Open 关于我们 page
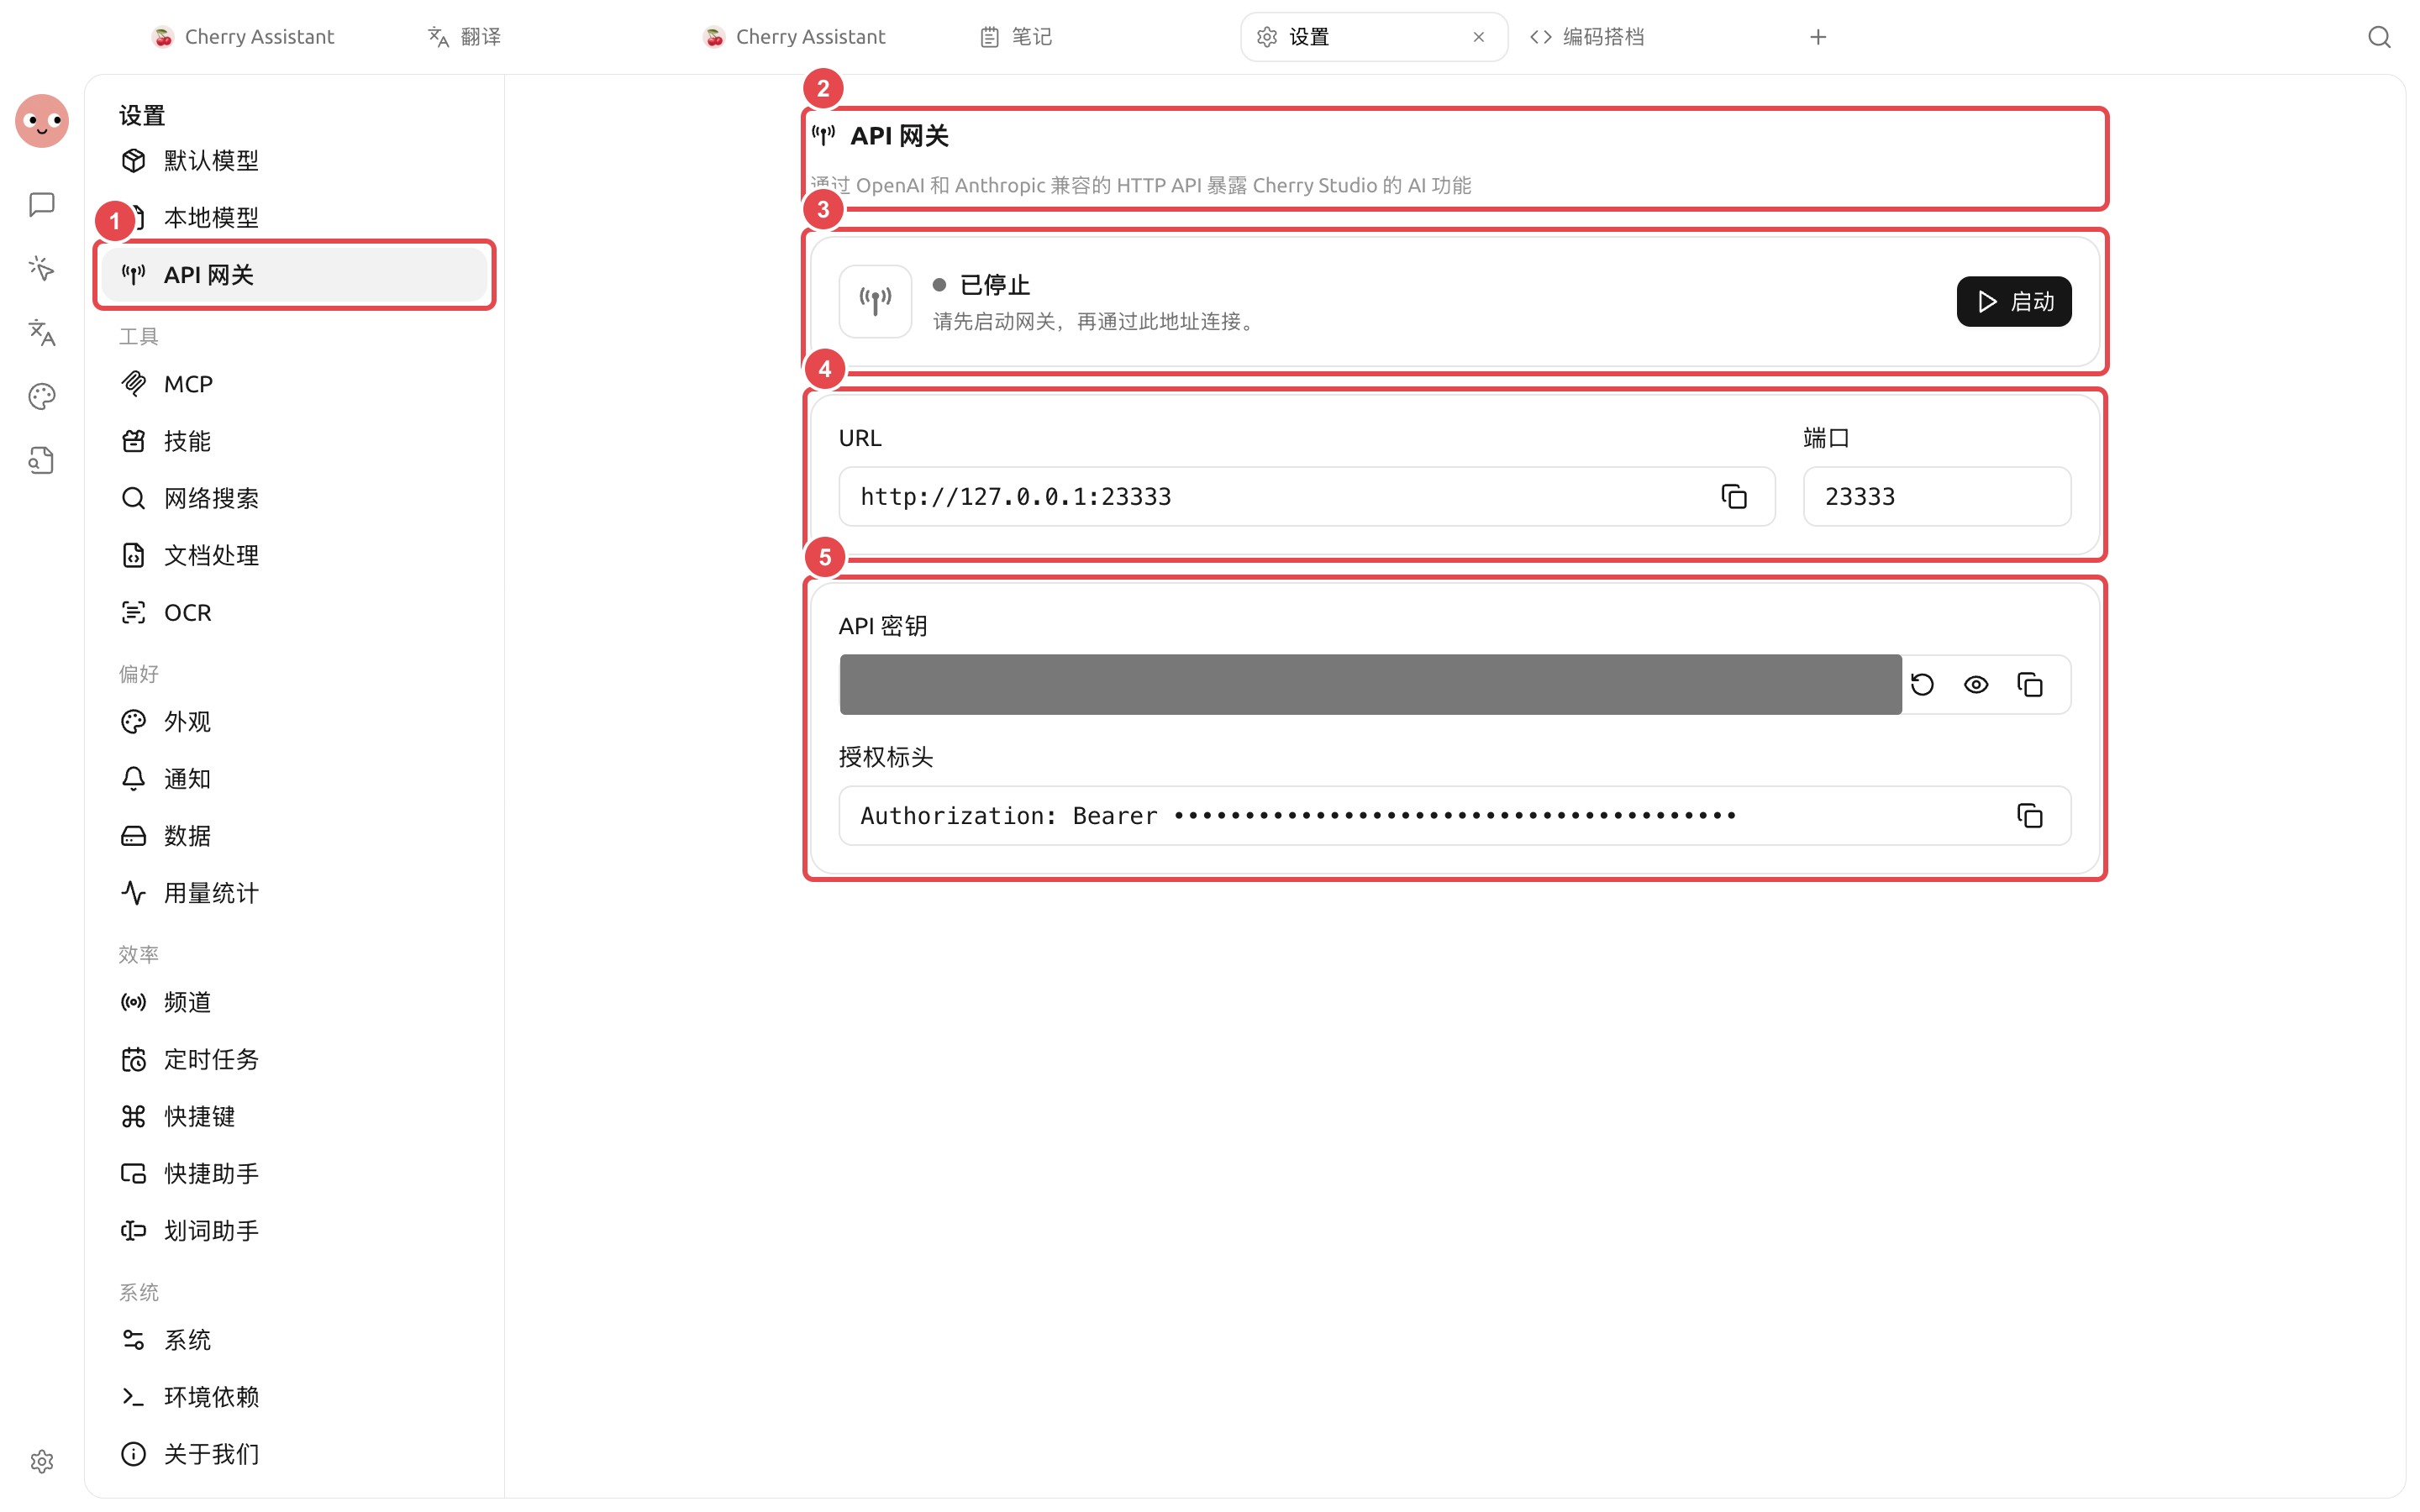 click(x=294, y=1454)
